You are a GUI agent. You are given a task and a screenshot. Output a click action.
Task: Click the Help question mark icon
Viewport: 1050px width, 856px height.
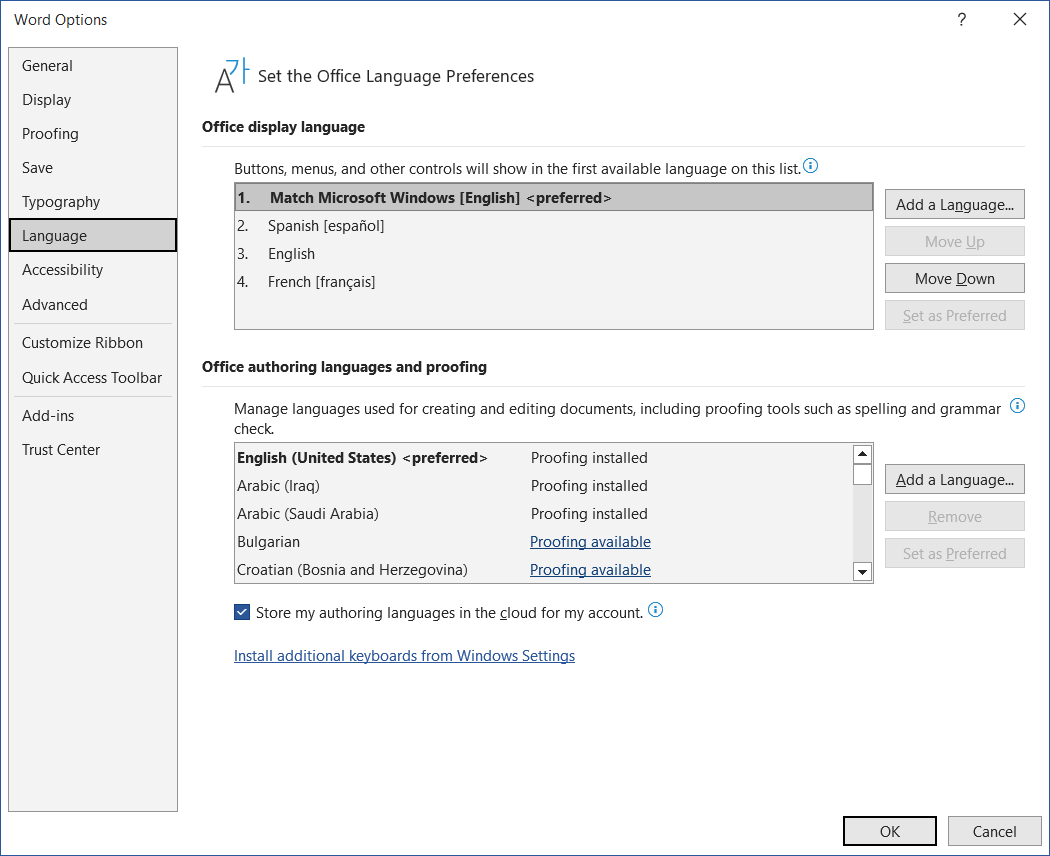click(x=962, y=19)
